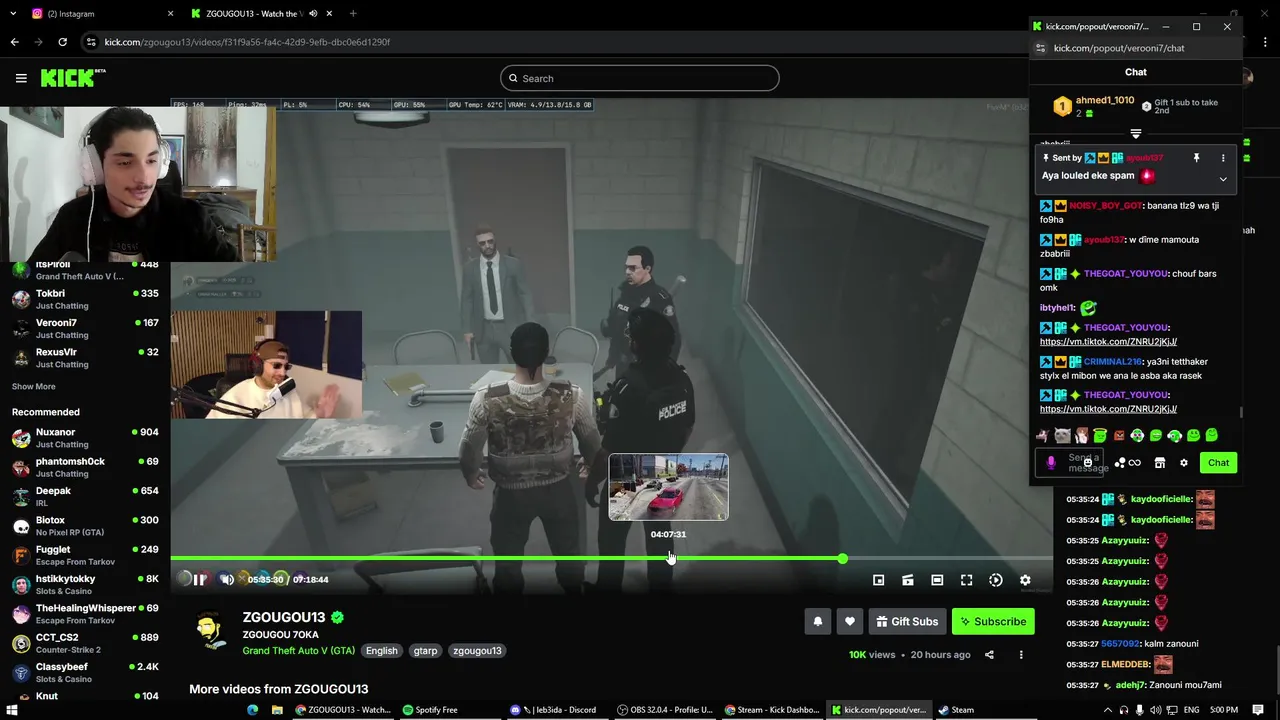1280x720 pixels.
Task: Open CCT_CS2 recommended channel
Action: pyautogui.click(x=85, y=643)
